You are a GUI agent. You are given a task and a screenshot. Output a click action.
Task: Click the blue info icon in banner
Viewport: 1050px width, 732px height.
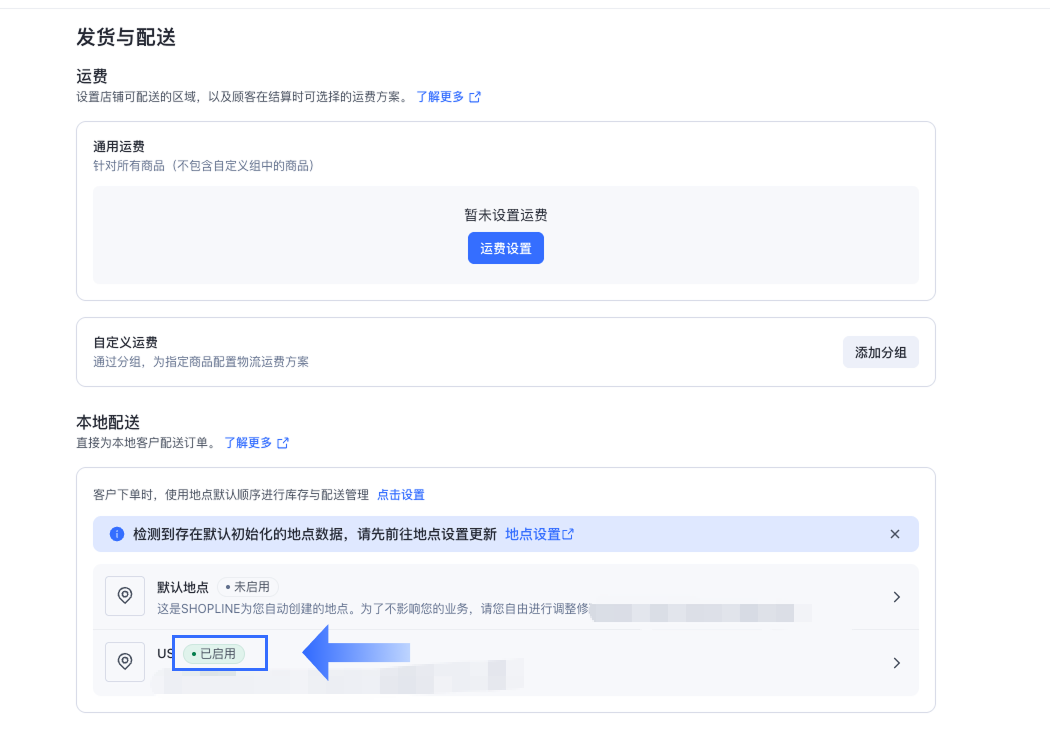[x=117, y=534]
